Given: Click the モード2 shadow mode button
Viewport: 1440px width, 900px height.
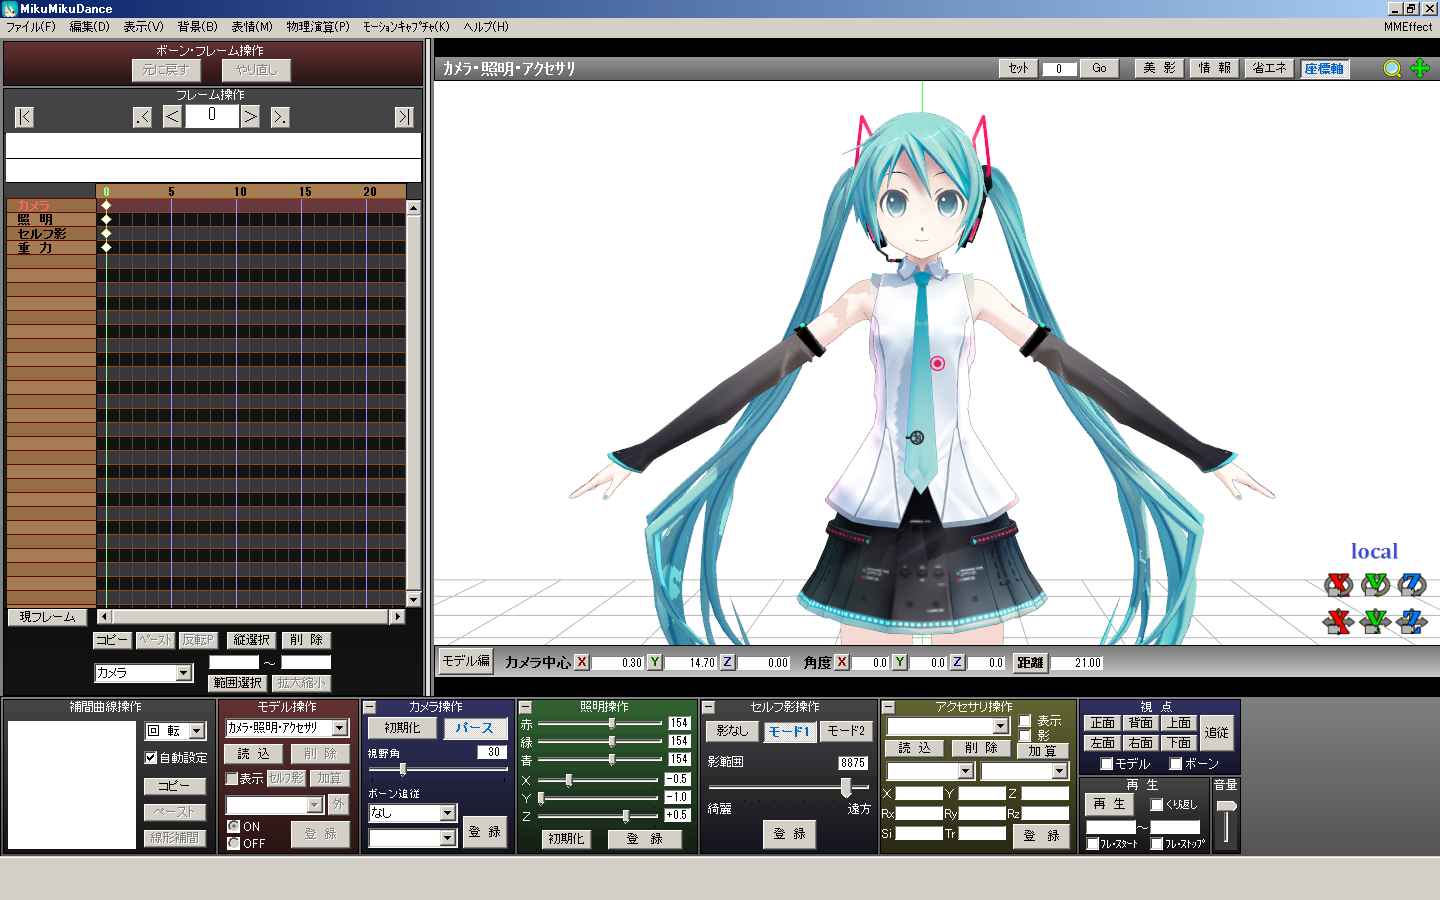Looking at the screenshot, I should (x=846, y=731).
